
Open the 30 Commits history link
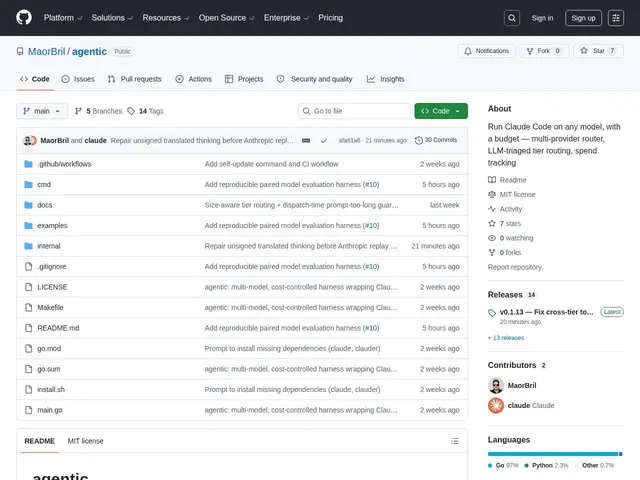click(436, 140)
